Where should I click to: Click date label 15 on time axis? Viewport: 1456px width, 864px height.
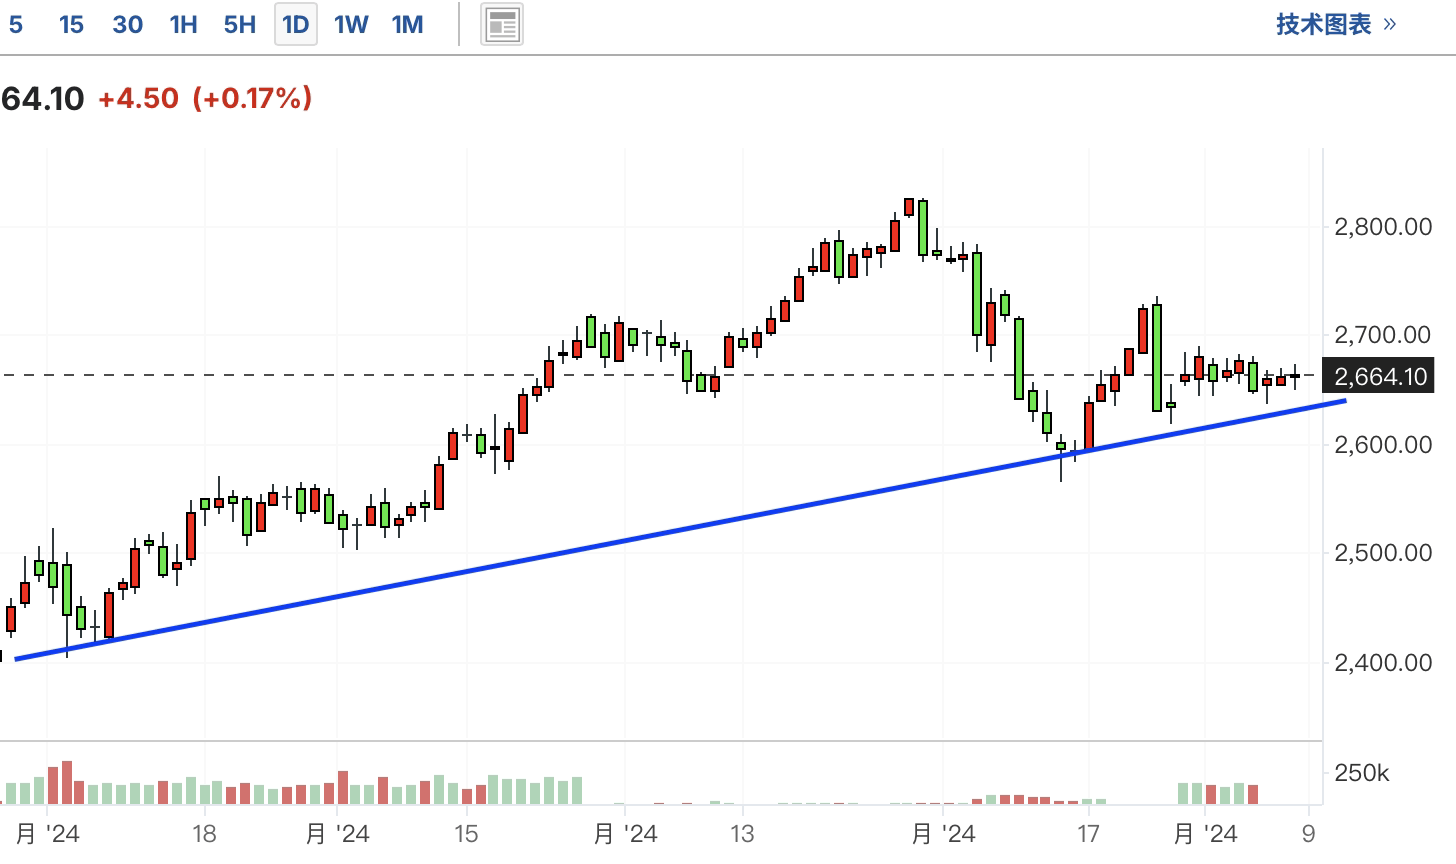tap(465, 833)
